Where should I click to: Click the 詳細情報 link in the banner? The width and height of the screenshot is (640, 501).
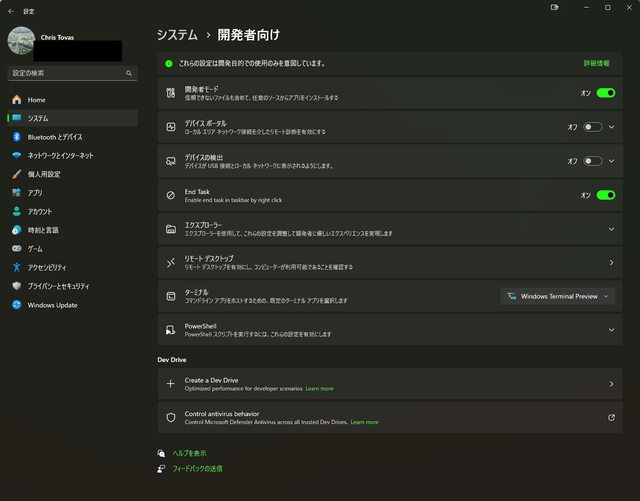596,63
